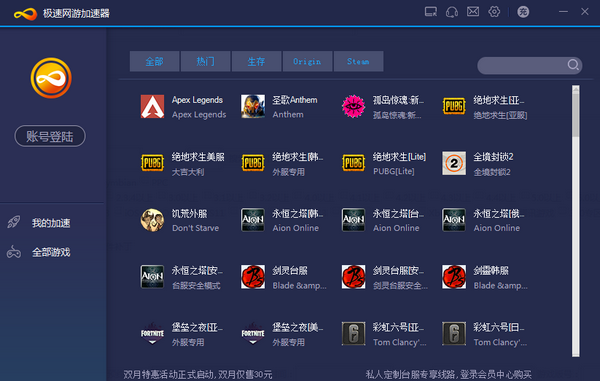Select the Fortnite icon for 堡垒之夜[美
The height and width of the screenshot is (381, 600).
253,334
